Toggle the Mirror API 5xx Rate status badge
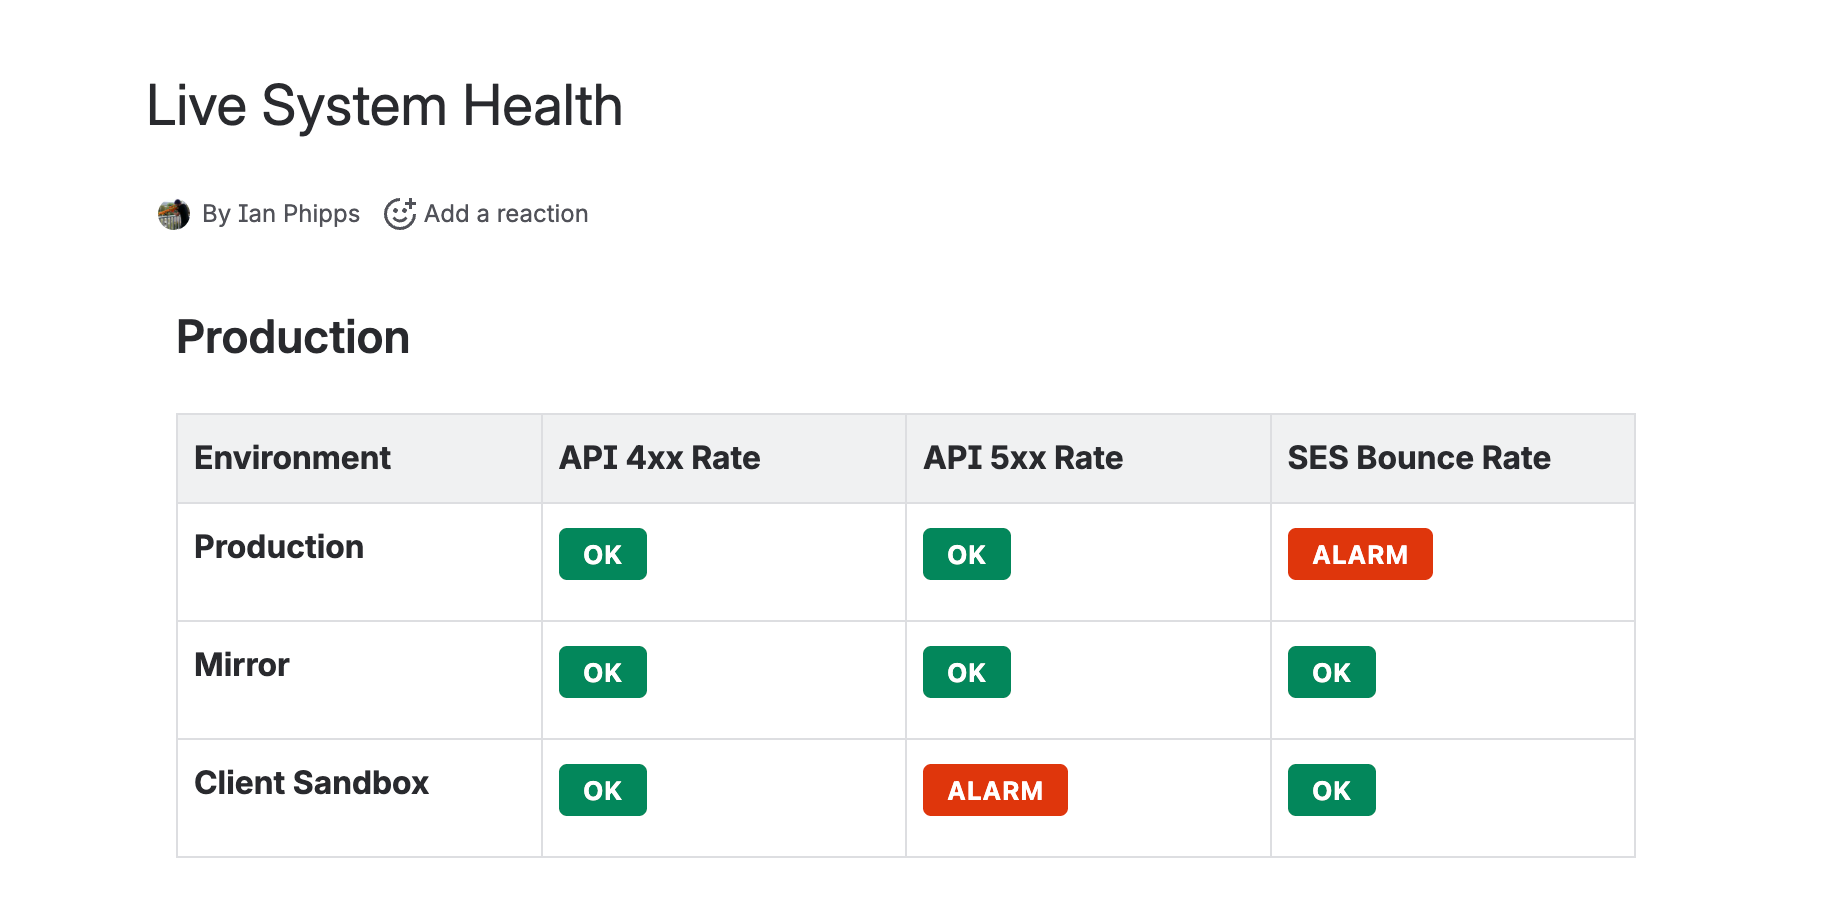Screen dimensions: 1840x900 pyautogui.click(x=966, y=671)
